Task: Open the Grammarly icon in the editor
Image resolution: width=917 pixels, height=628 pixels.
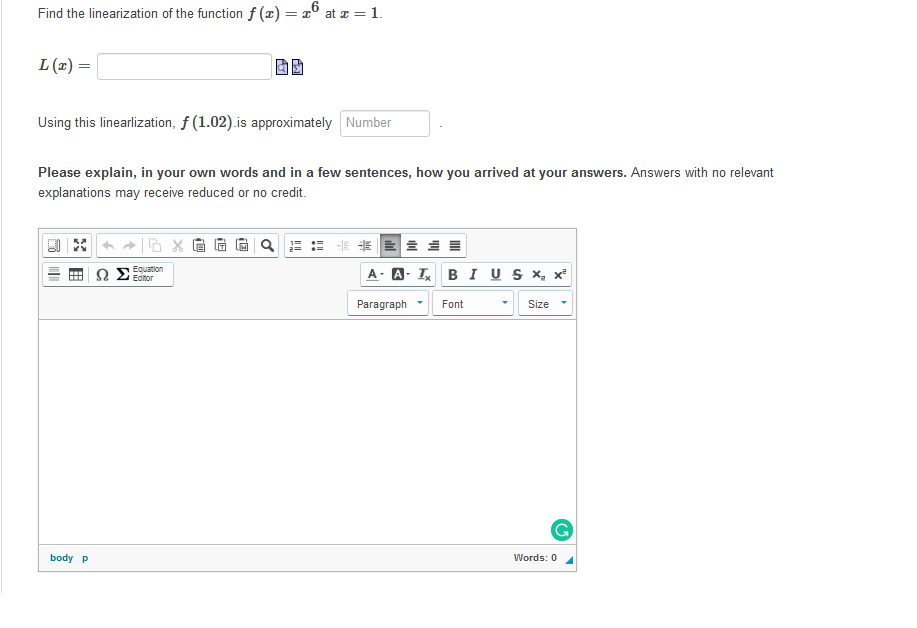Action: pyautogui.click(x=561, y=530)
